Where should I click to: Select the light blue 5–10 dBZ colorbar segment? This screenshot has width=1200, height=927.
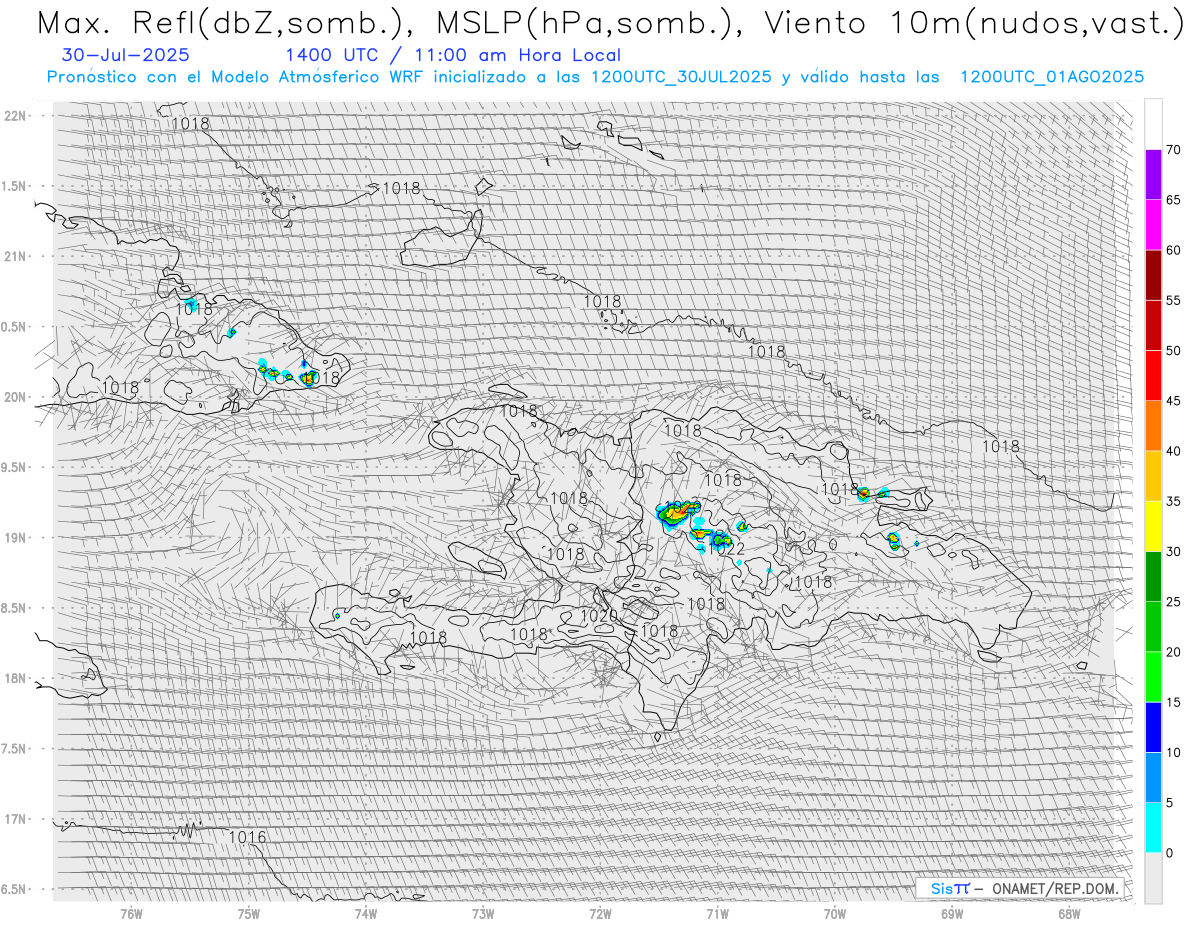pyautogui.click(x=1153, y=777)
